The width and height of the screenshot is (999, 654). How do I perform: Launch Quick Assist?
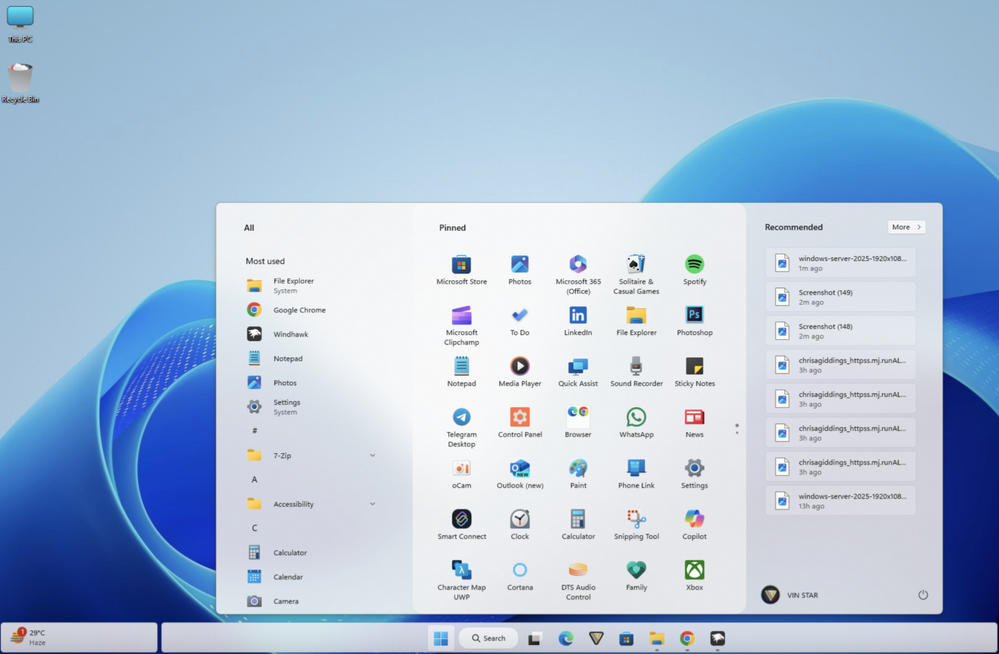[578, 372]
